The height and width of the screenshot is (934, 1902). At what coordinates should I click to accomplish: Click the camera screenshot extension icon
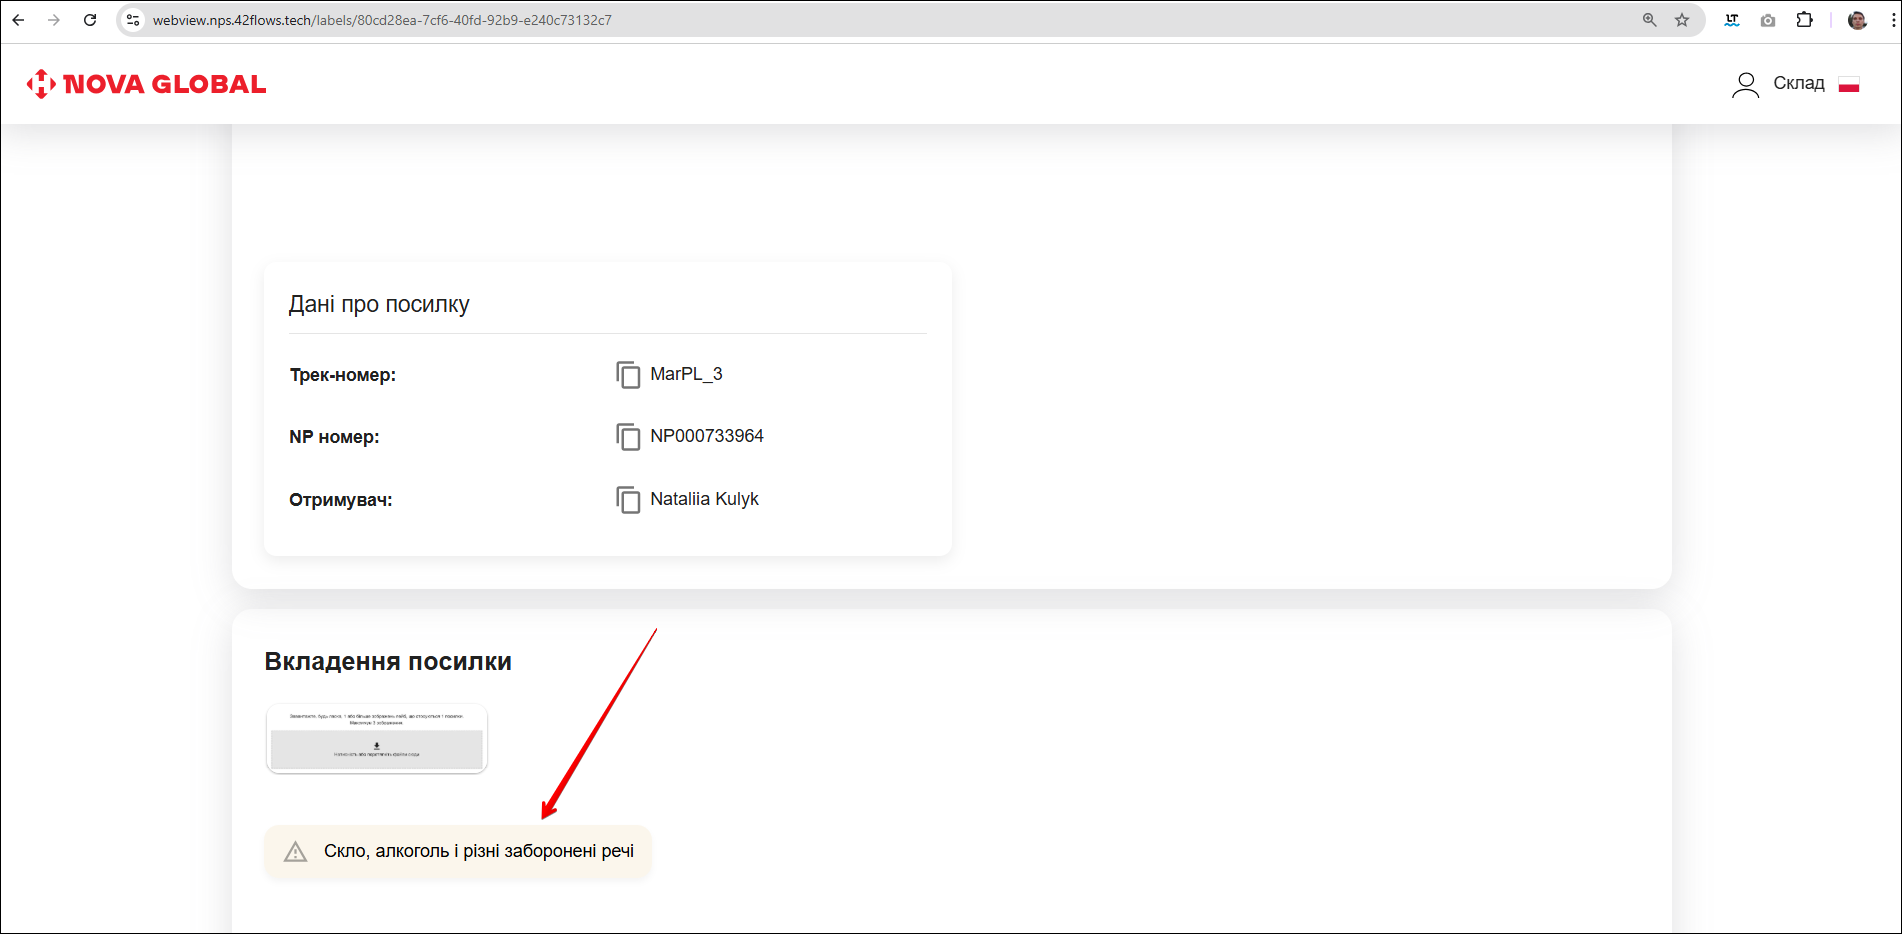(x=1768, y=20)
